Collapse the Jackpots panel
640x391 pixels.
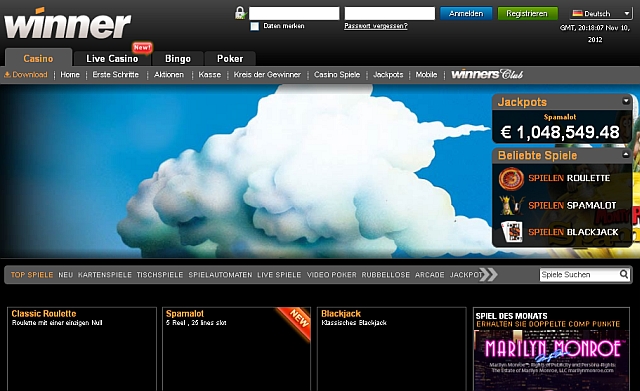(626, 101)
